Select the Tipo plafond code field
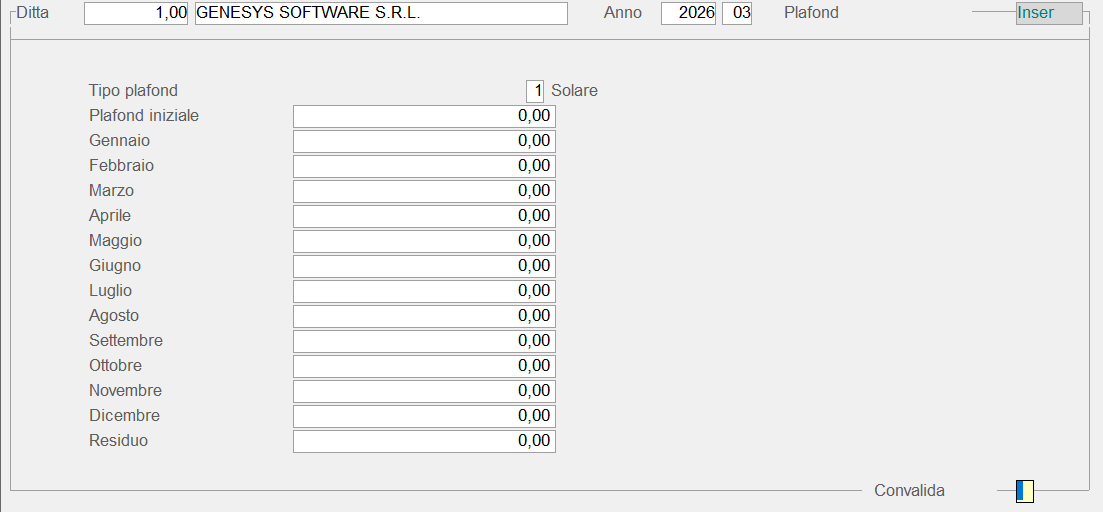 (x=535, y=91)
